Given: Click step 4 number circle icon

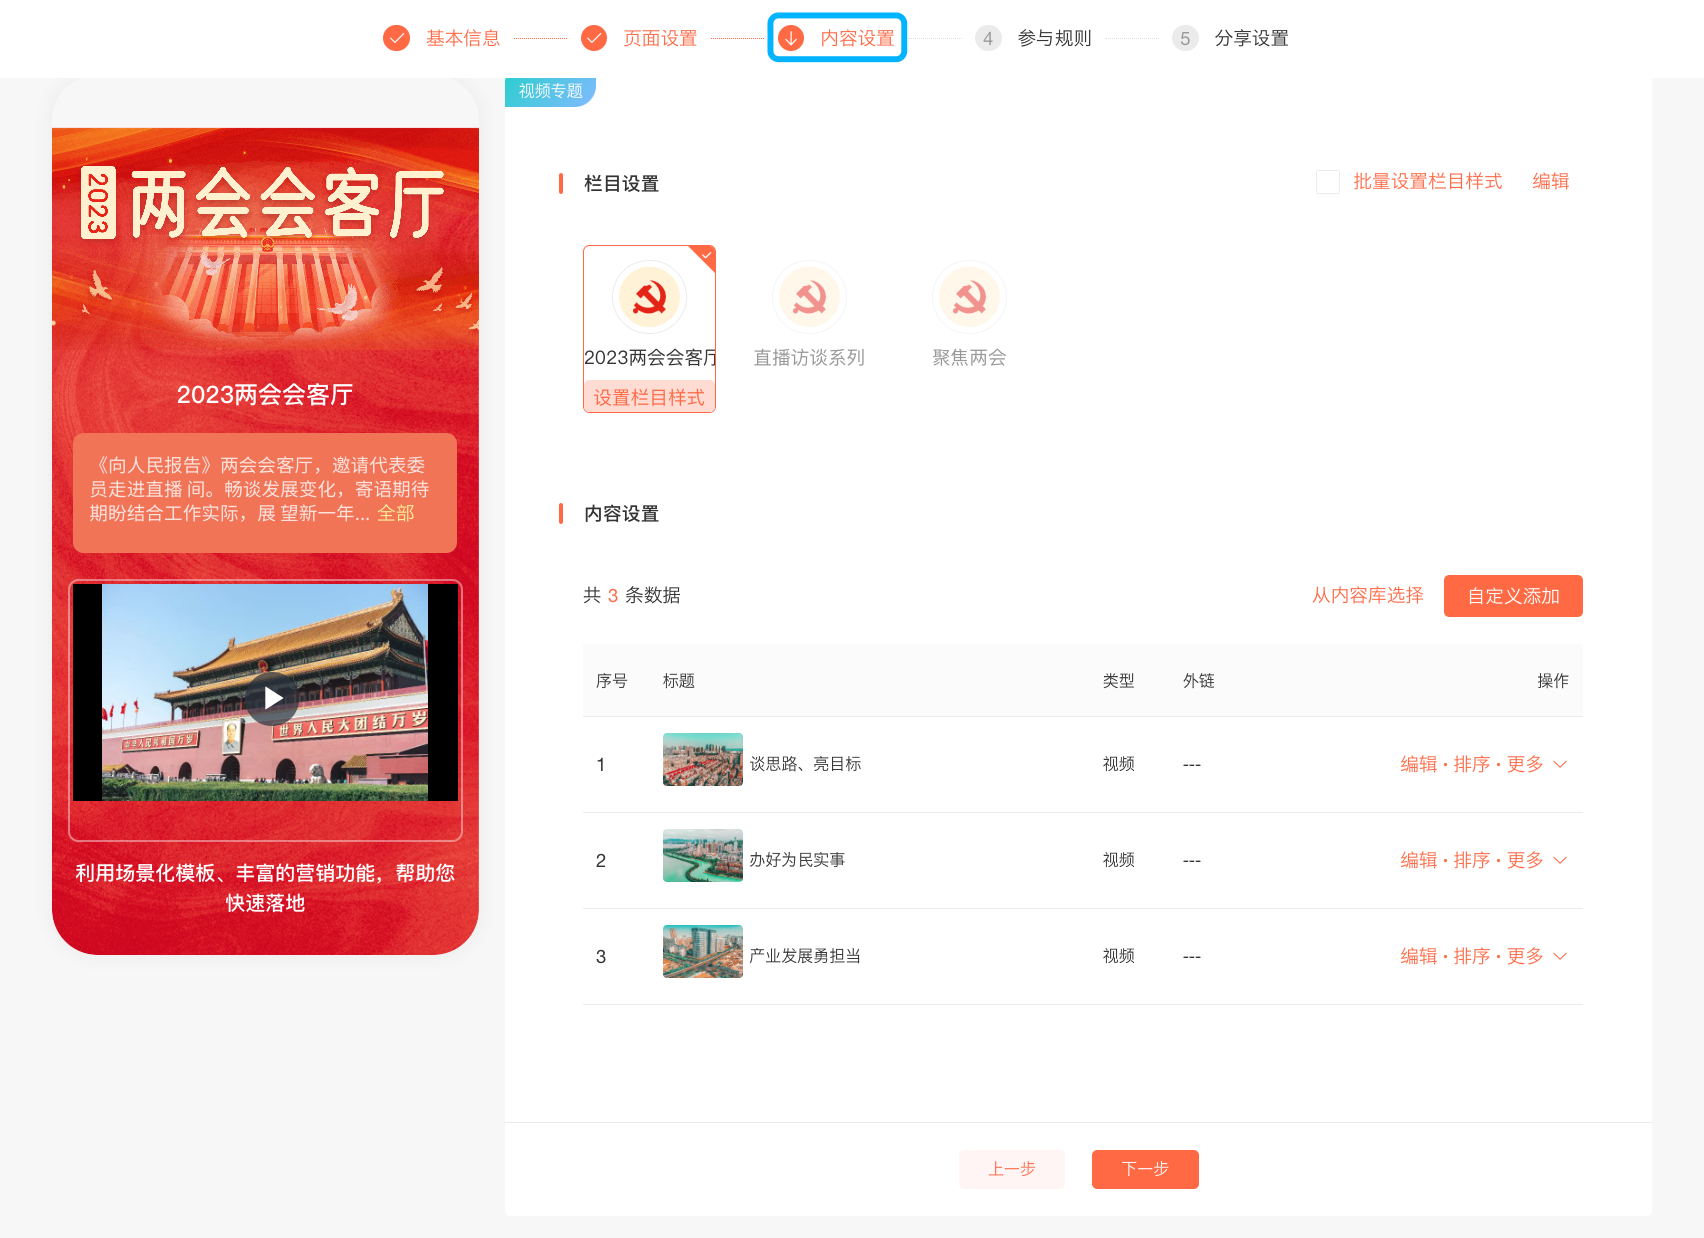Looking at the screenshot, I should coord(988,38).
